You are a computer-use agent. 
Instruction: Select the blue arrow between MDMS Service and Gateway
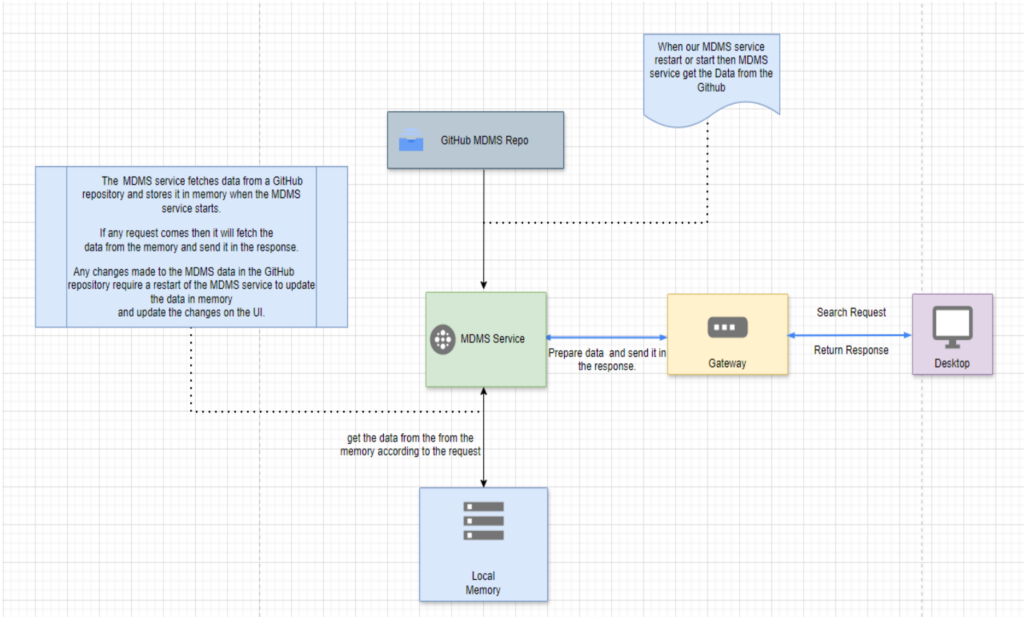[x=607, y=338]
